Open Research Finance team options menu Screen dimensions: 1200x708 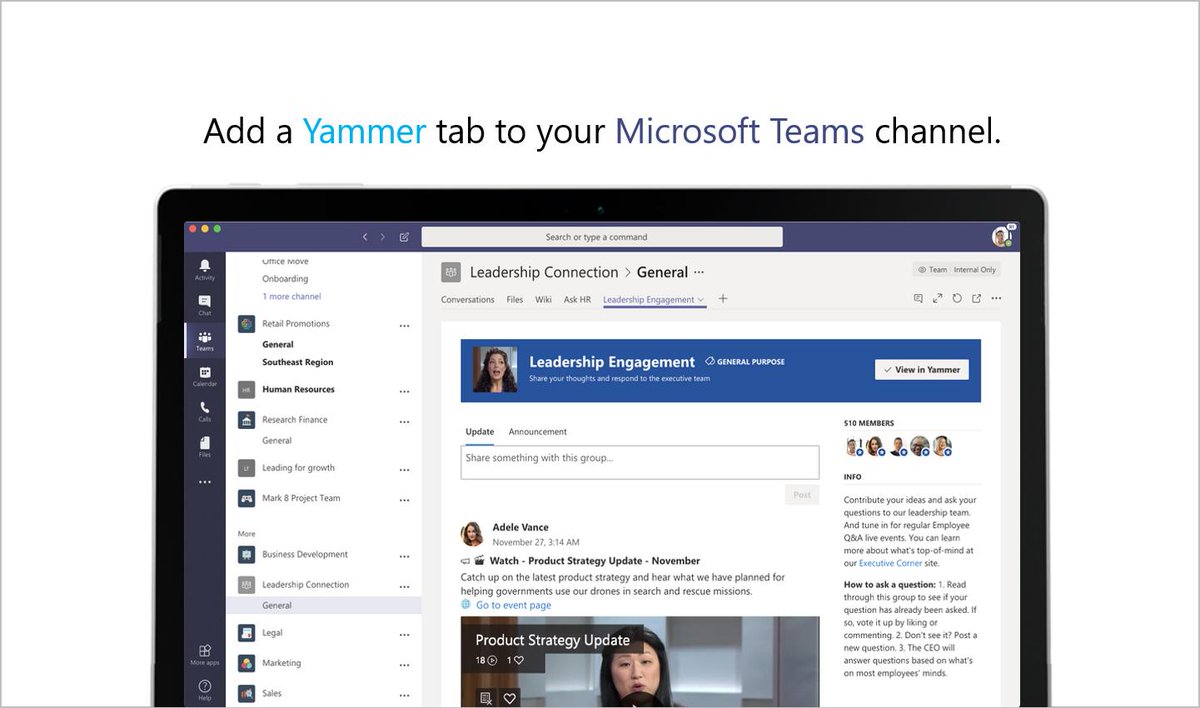tap(404, 421)
